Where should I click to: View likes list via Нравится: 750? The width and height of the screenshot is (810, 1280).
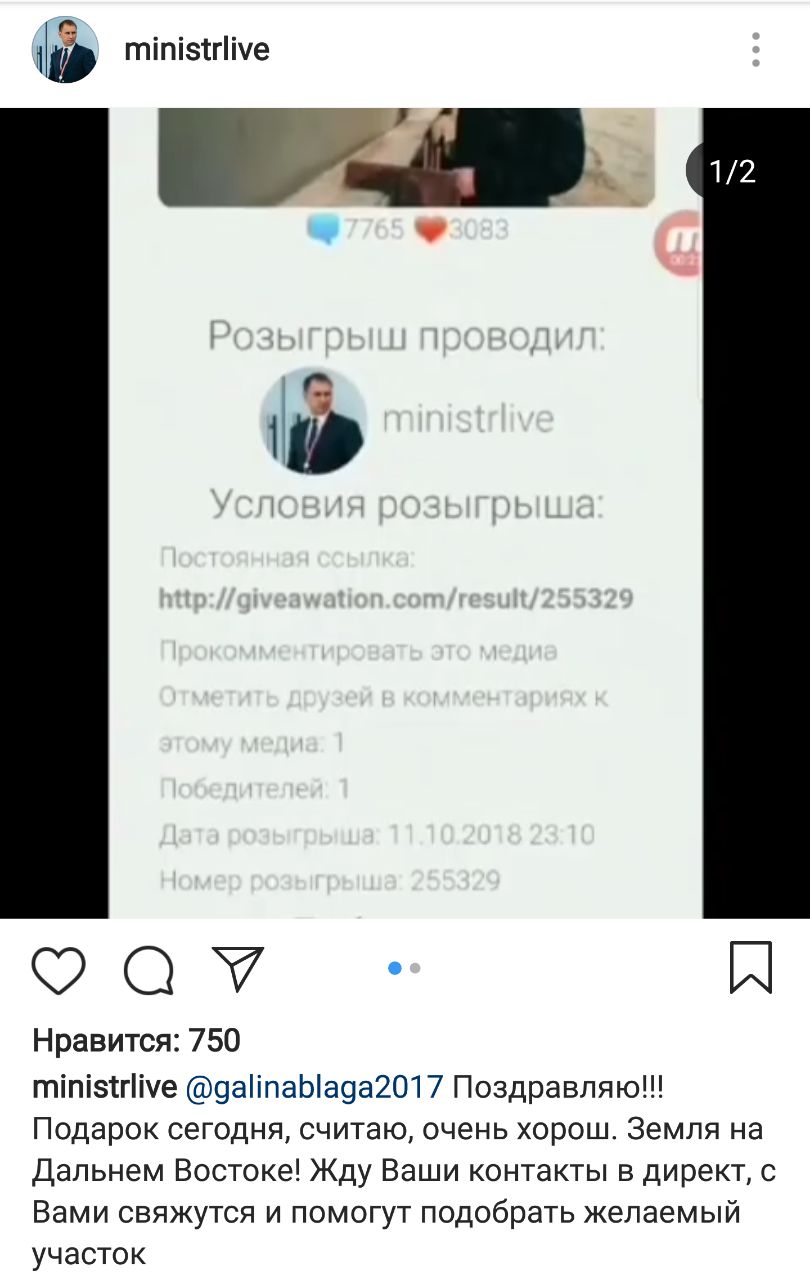click(137, 1041)
